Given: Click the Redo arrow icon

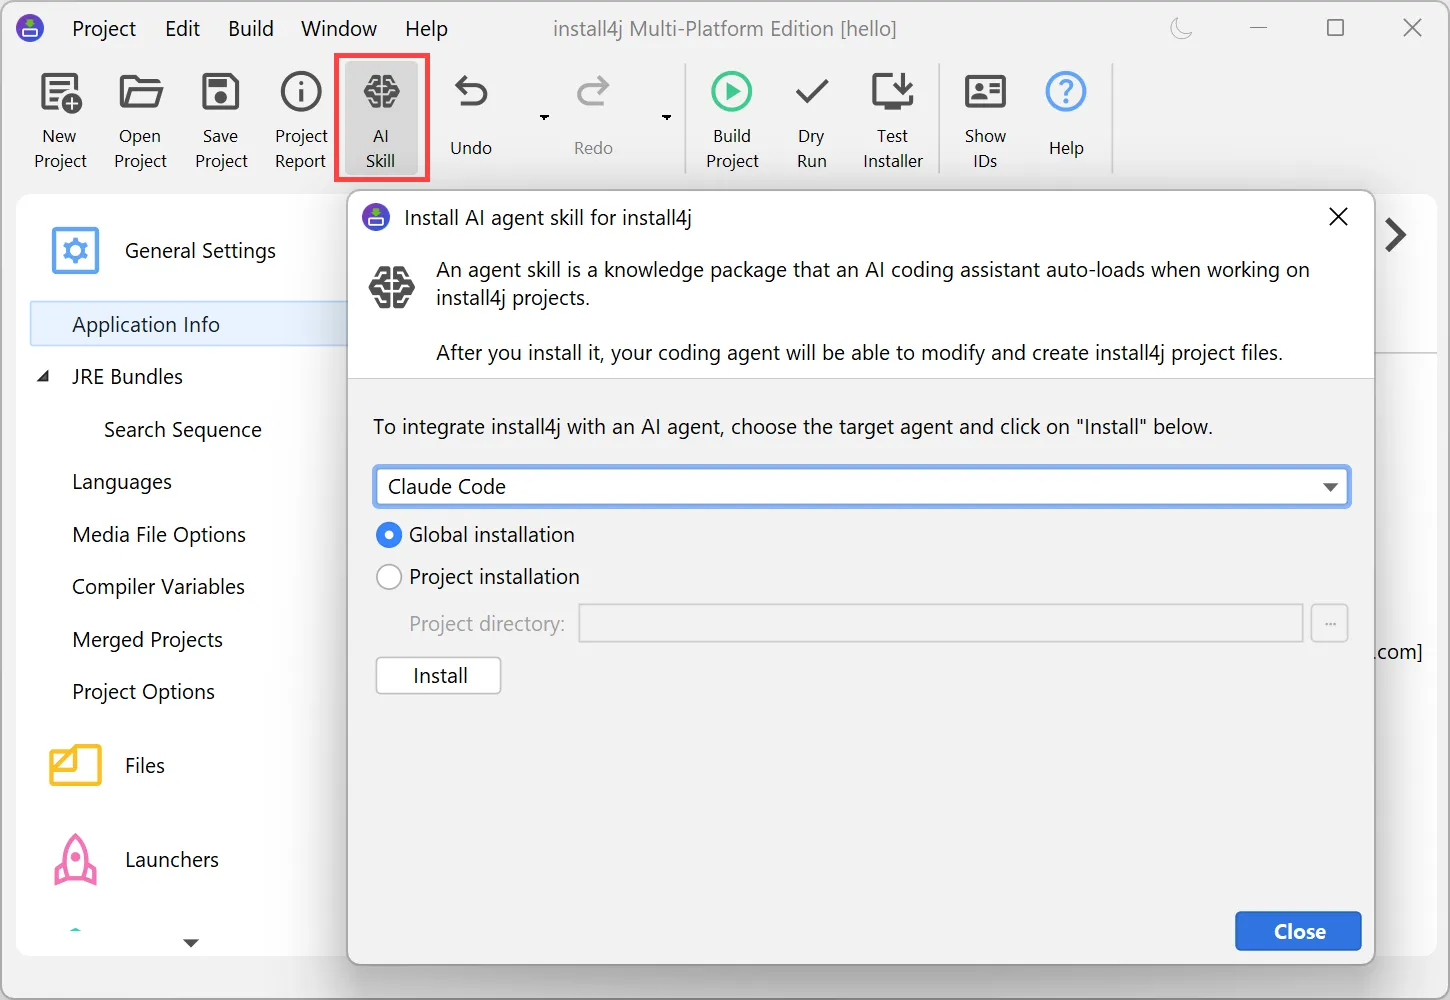Looking at the screenshot, I should coord(593,92).
